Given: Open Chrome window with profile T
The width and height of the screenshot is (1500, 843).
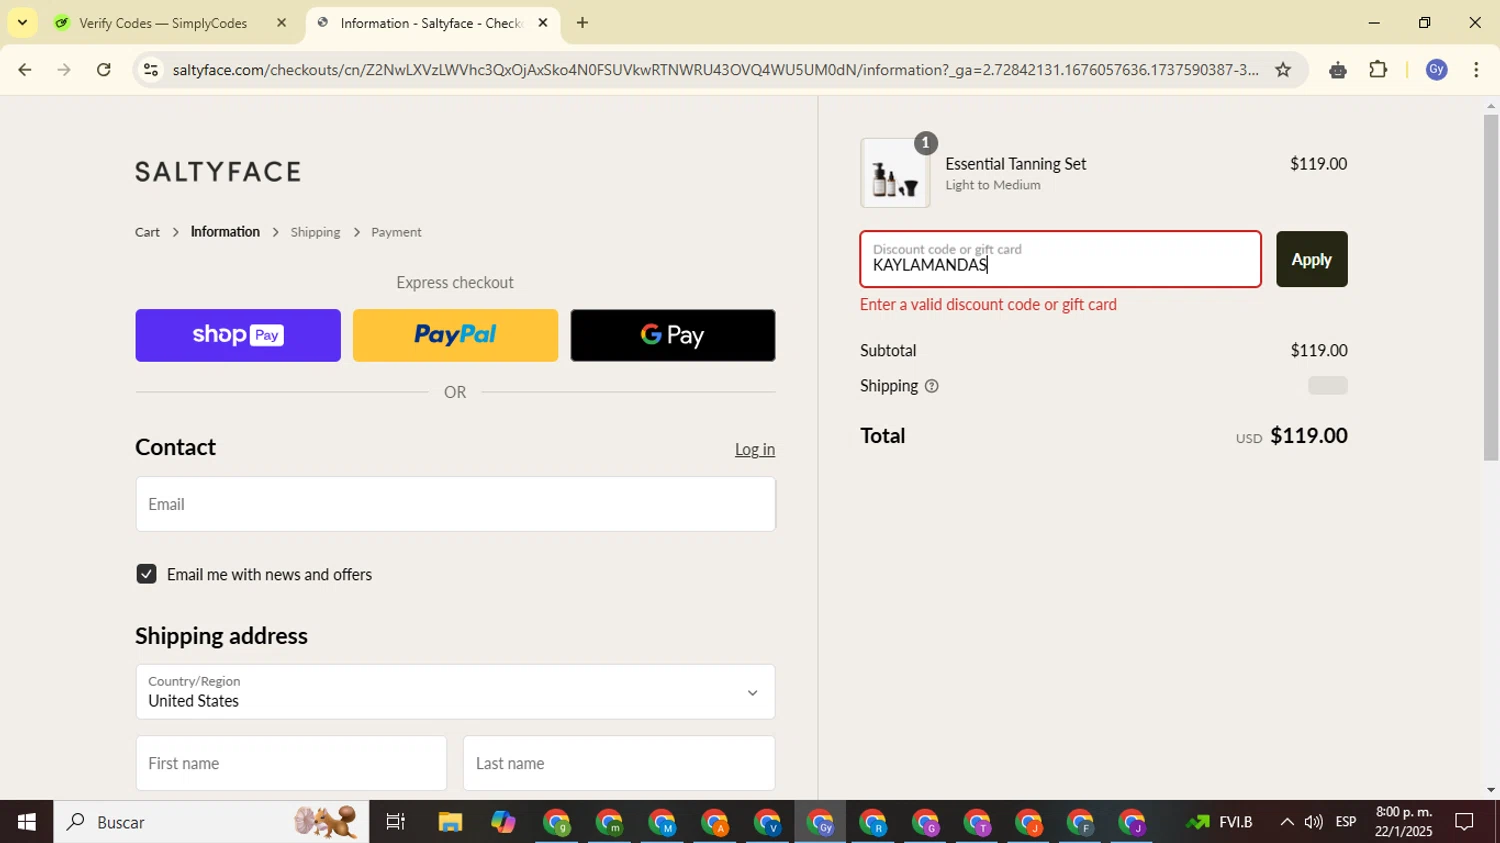Looking at the screenshot, I should point(976,822).
